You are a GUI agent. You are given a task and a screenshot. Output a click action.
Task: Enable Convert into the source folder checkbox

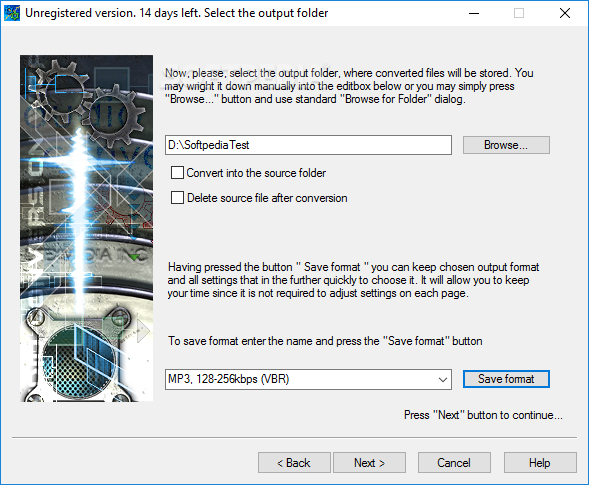pyautogui.click(x=177, y=173)
